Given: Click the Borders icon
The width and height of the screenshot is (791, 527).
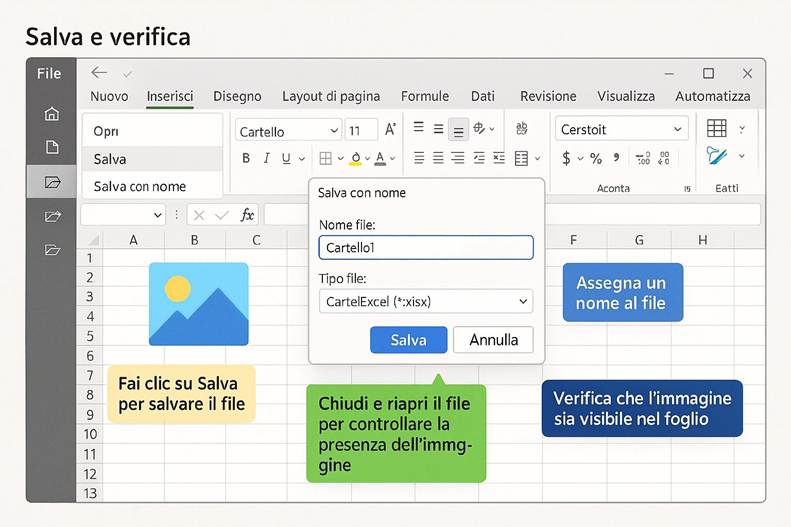Looking at the screenshot, I should (x=326, y=158).
